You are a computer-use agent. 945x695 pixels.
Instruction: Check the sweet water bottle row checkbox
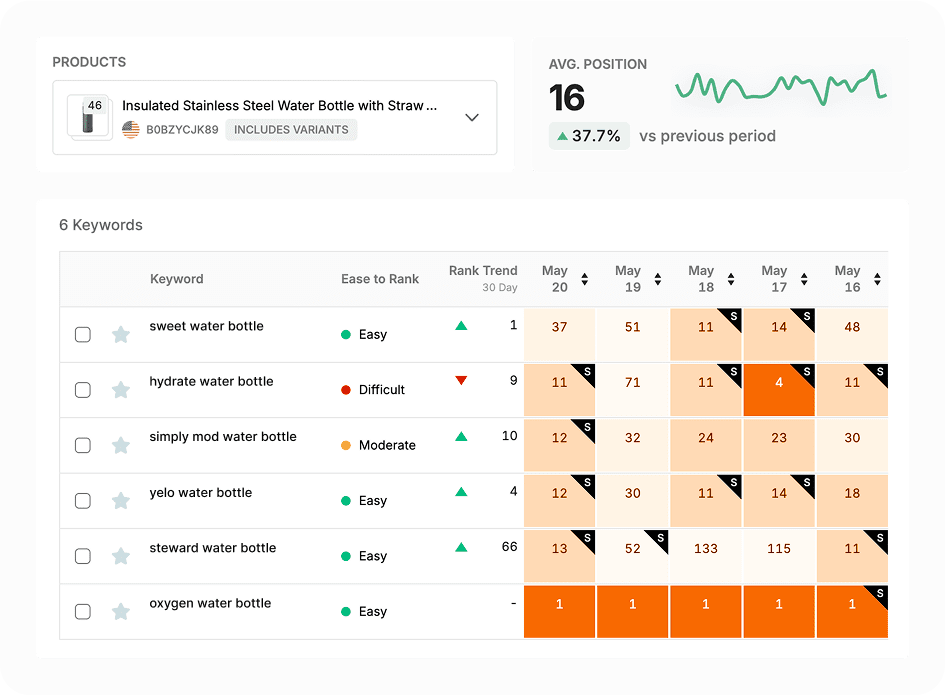(x=83, y=334)
